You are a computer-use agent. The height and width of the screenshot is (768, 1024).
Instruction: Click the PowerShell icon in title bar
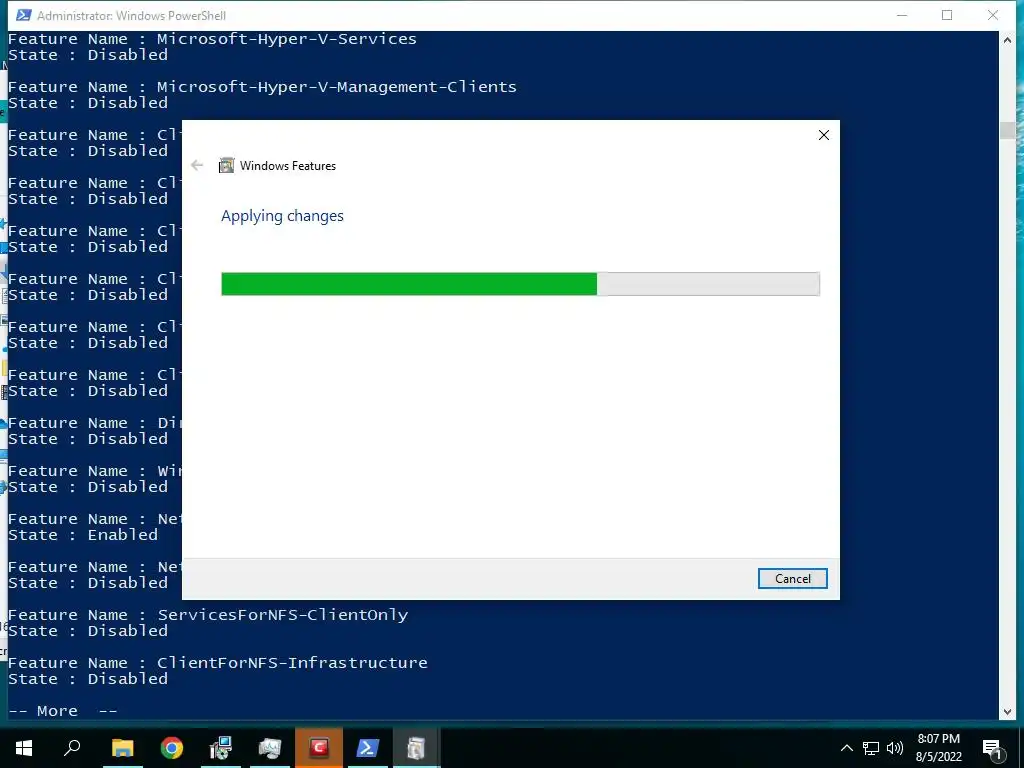coord(24,15)
